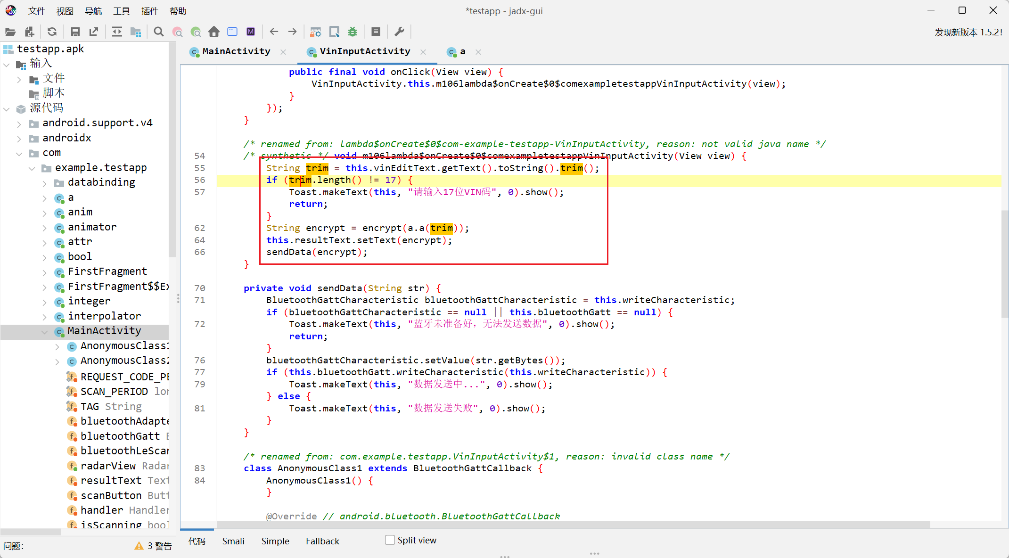1009x558 pixels.
Task: Click the open file folder toolbar icon
Action: [10, 32]
